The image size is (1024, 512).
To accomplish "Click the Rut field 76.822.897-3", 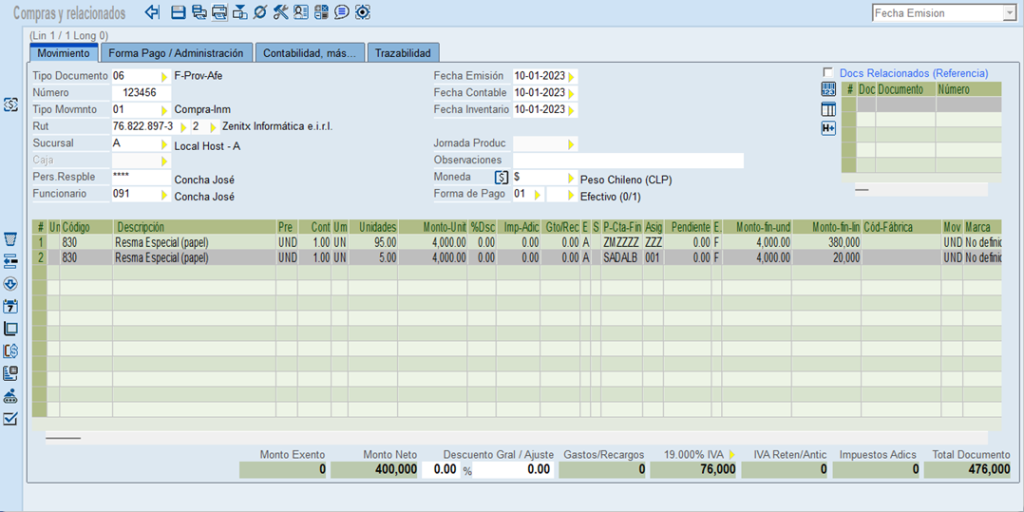I will pyautogui.click(x=144, y=126).
